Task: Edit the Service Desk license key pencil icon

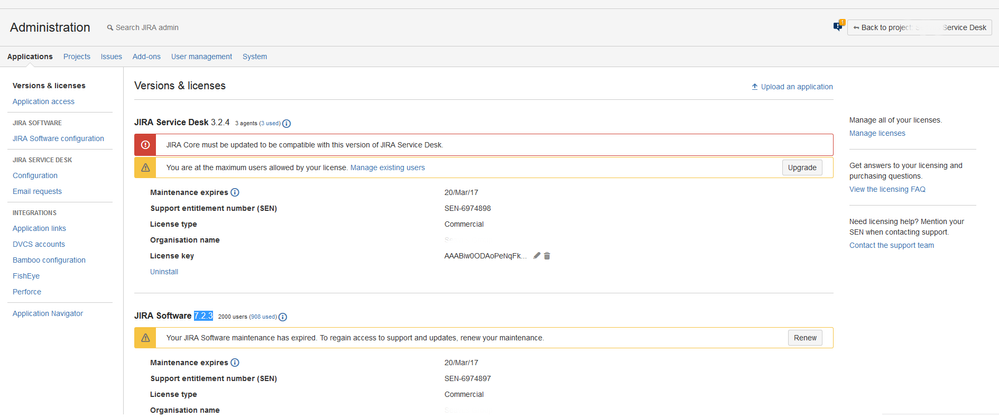Action: pos(536,256)
